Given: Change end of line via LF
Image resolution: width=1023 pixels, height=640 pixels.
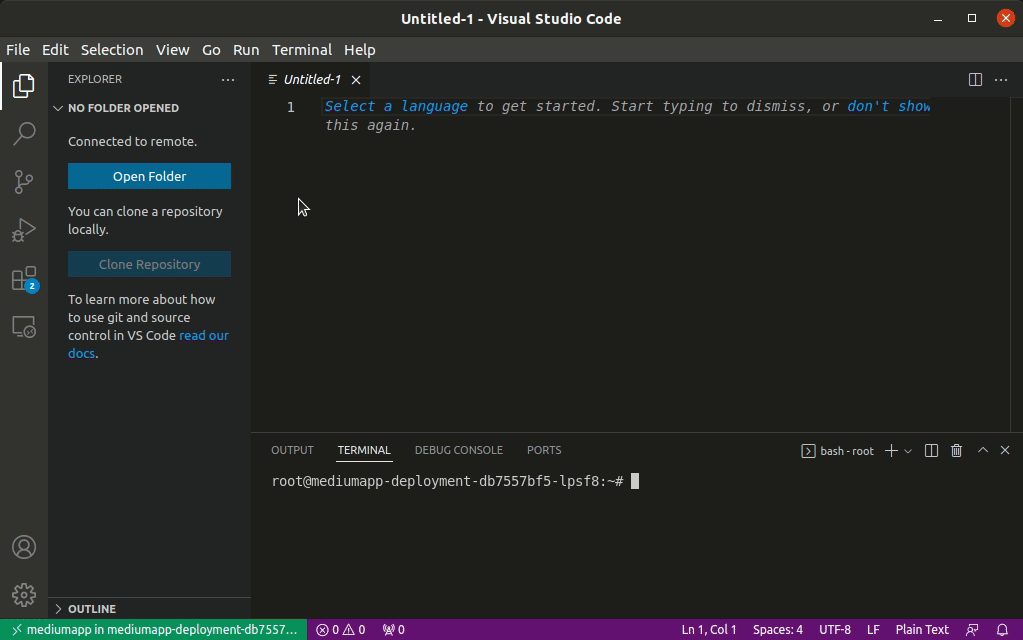Looking at the screenshot, I should pos(873,630).
